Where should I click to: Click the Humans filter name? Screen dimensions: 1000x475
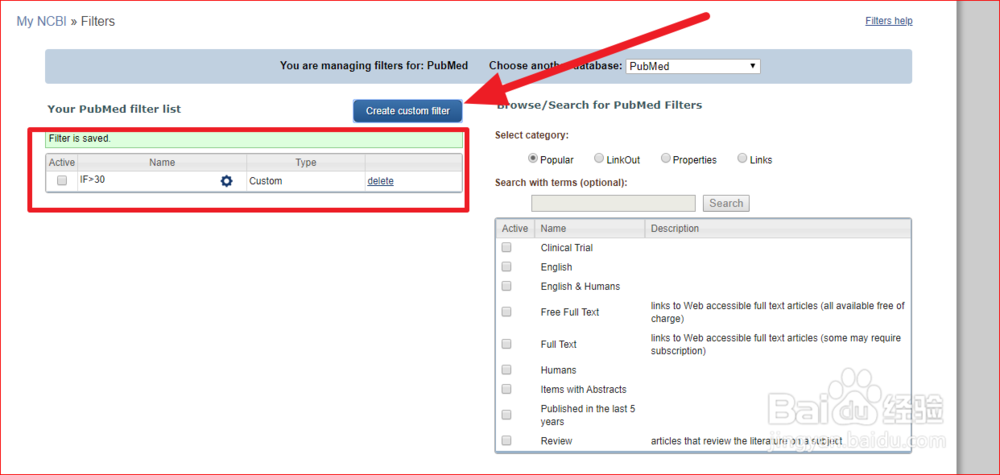pyautogui.click(x=559, y=370)
